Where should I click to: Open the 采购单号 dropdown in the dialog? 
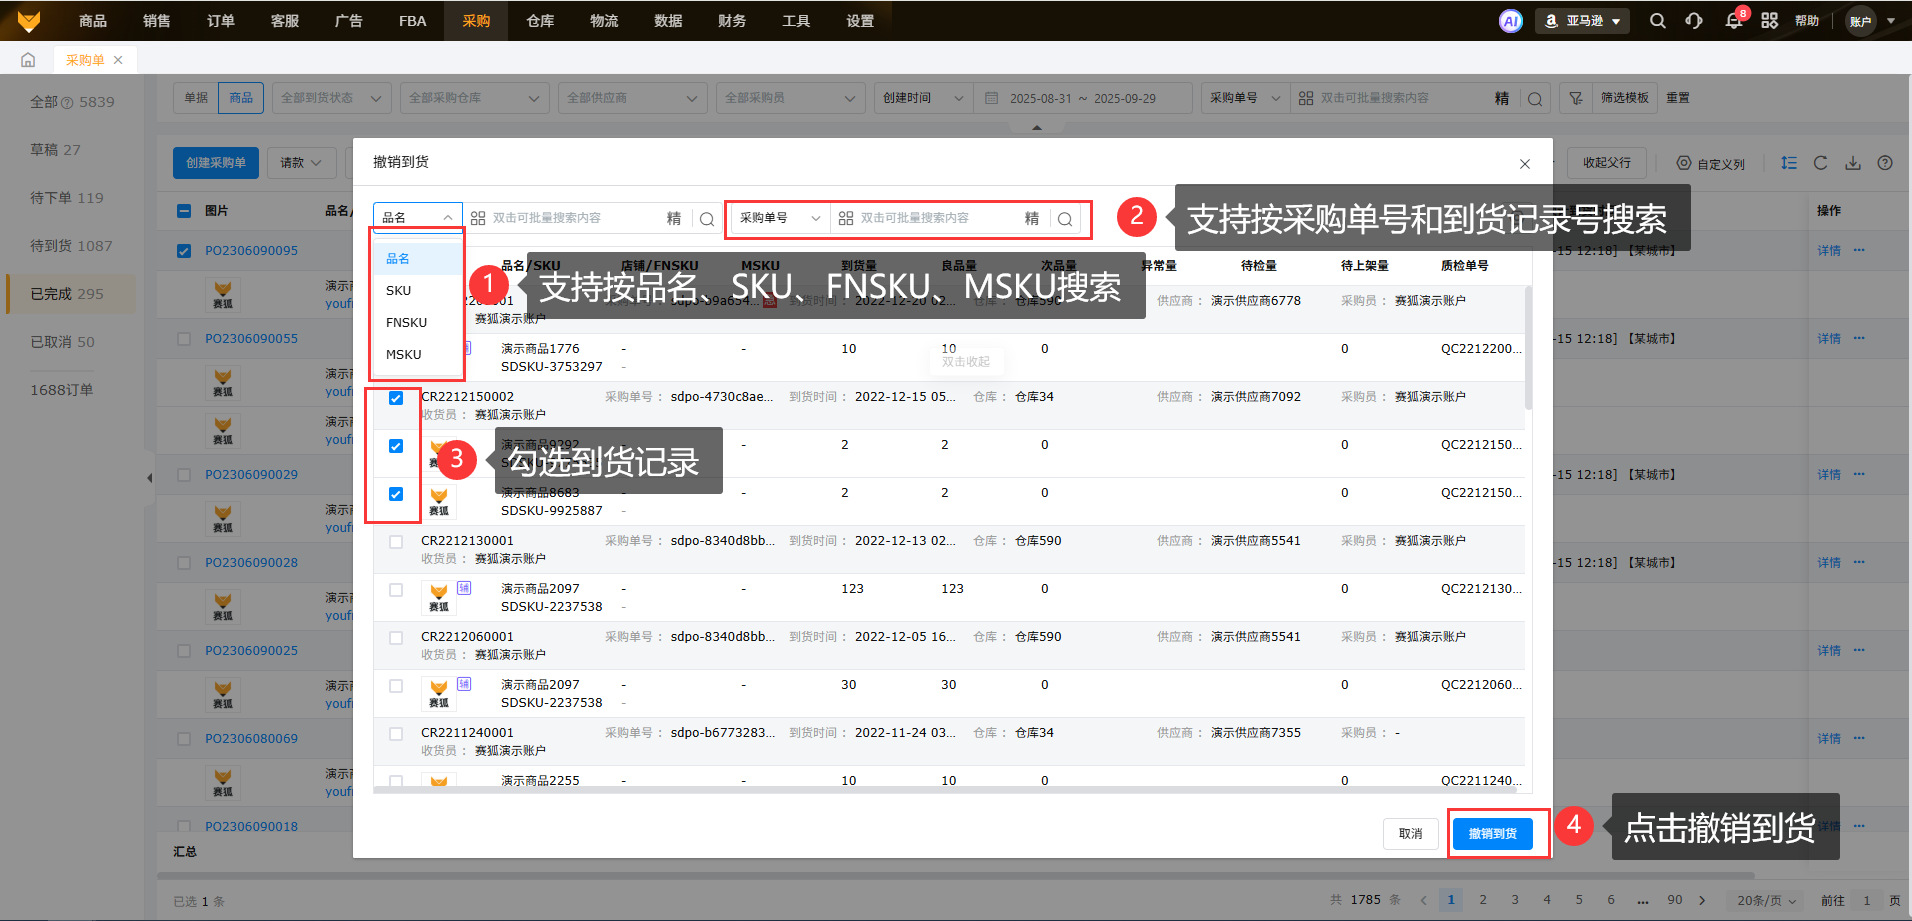click(x=779, y=218)
